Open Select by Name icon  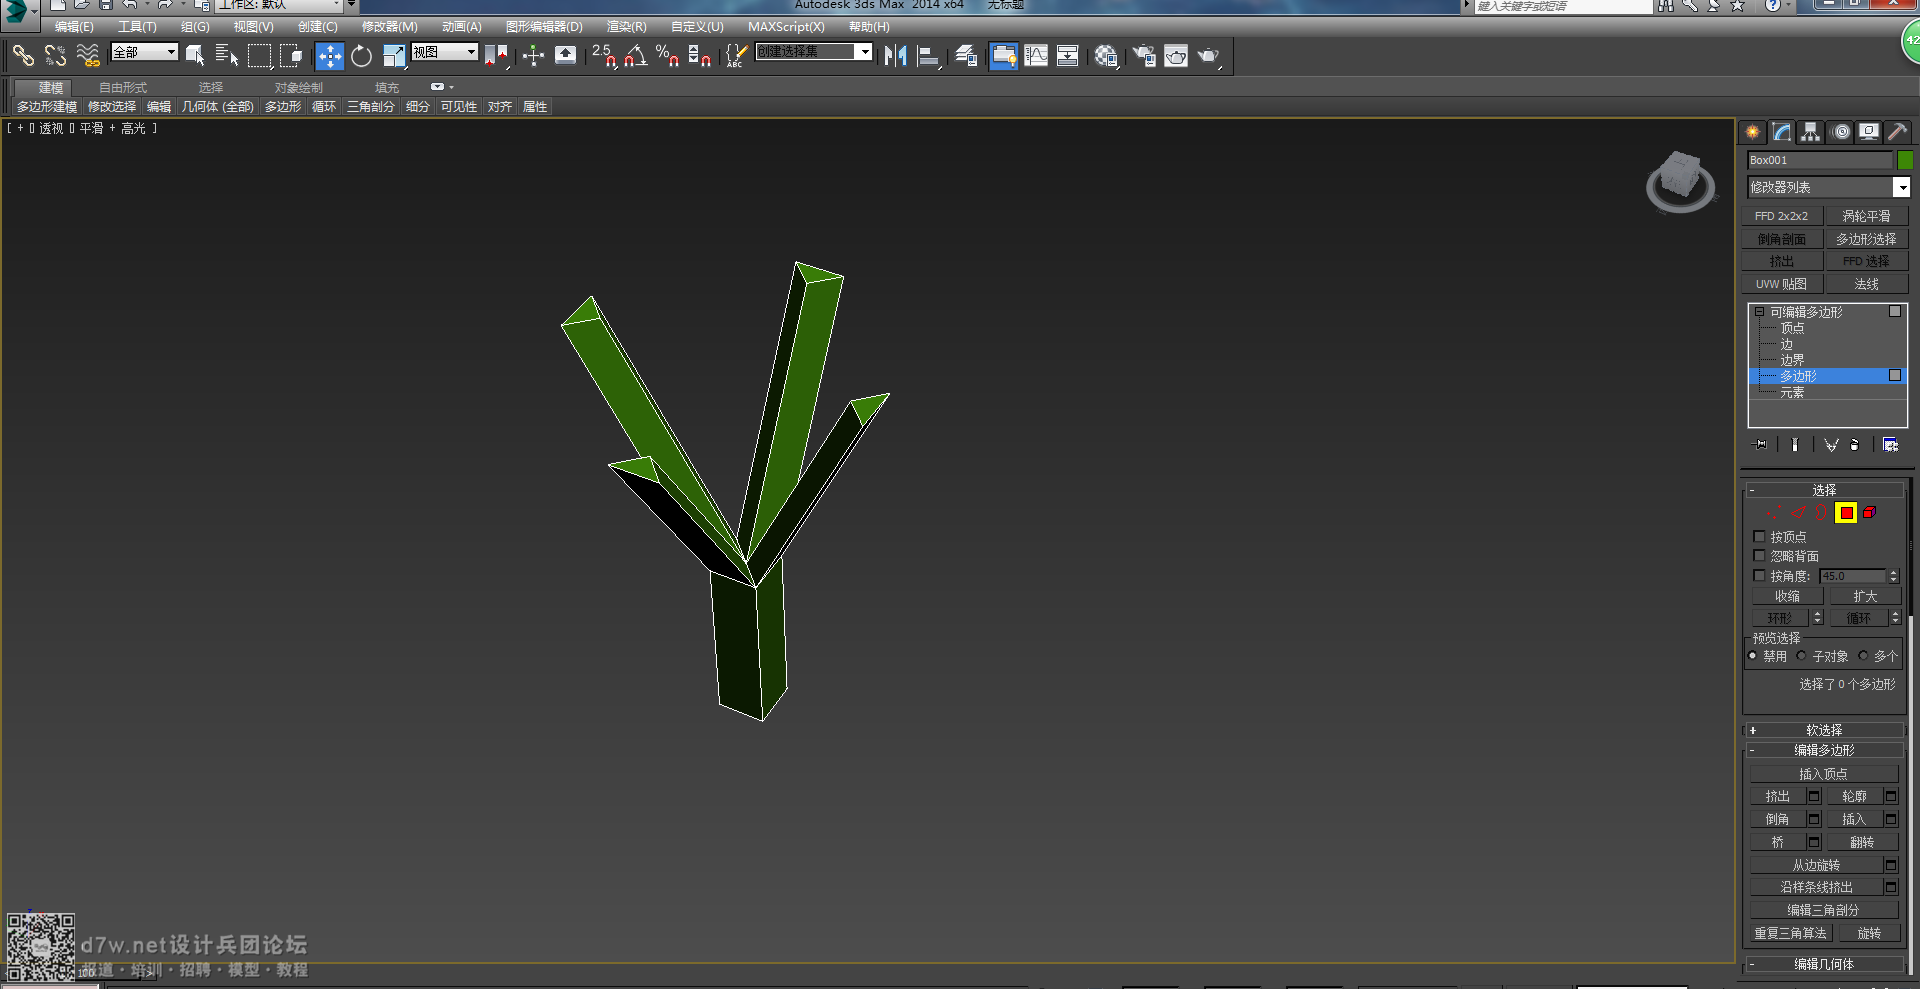(x=227, y=56)
